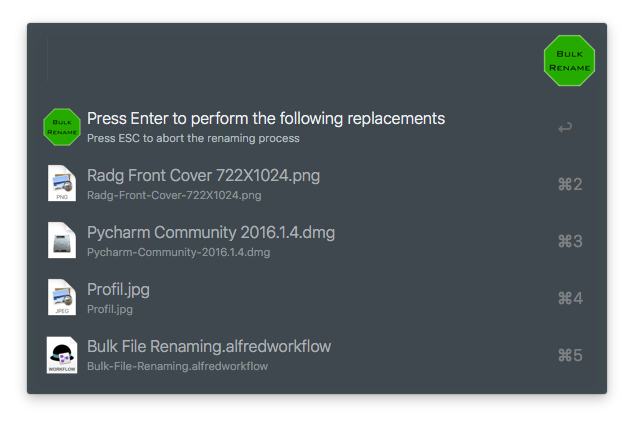Image resolution: width=634 pixels, height=425 pixels.
Task: Click 'Press Enter to perform the following replacements'
Action: click(x=266, y=118)
